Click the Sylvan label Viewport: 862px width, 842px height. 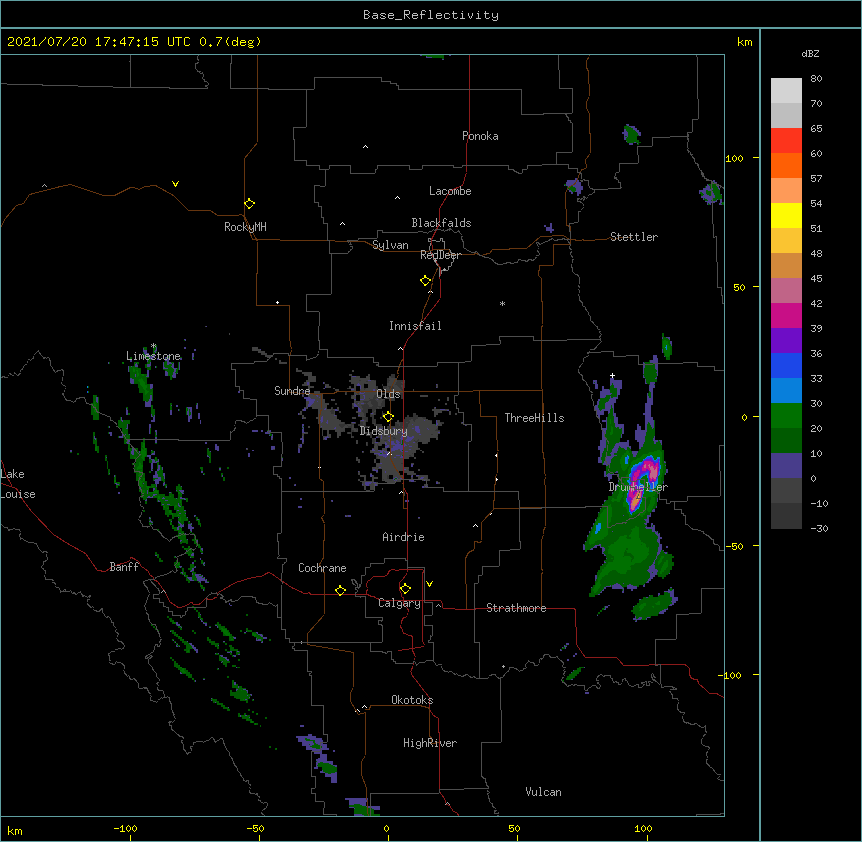point(390,245)
